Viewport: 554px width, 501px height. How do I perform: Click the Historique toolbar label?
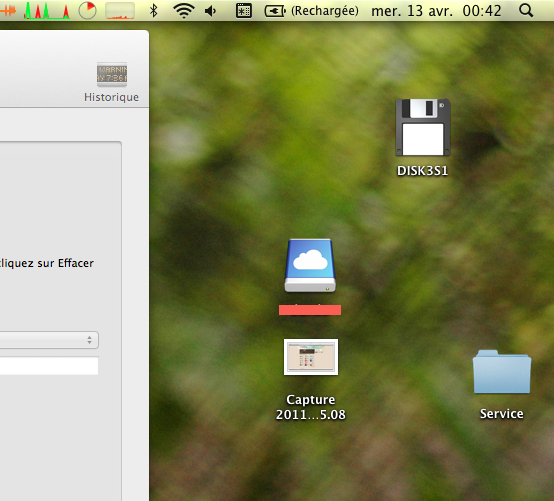point(111,97)
